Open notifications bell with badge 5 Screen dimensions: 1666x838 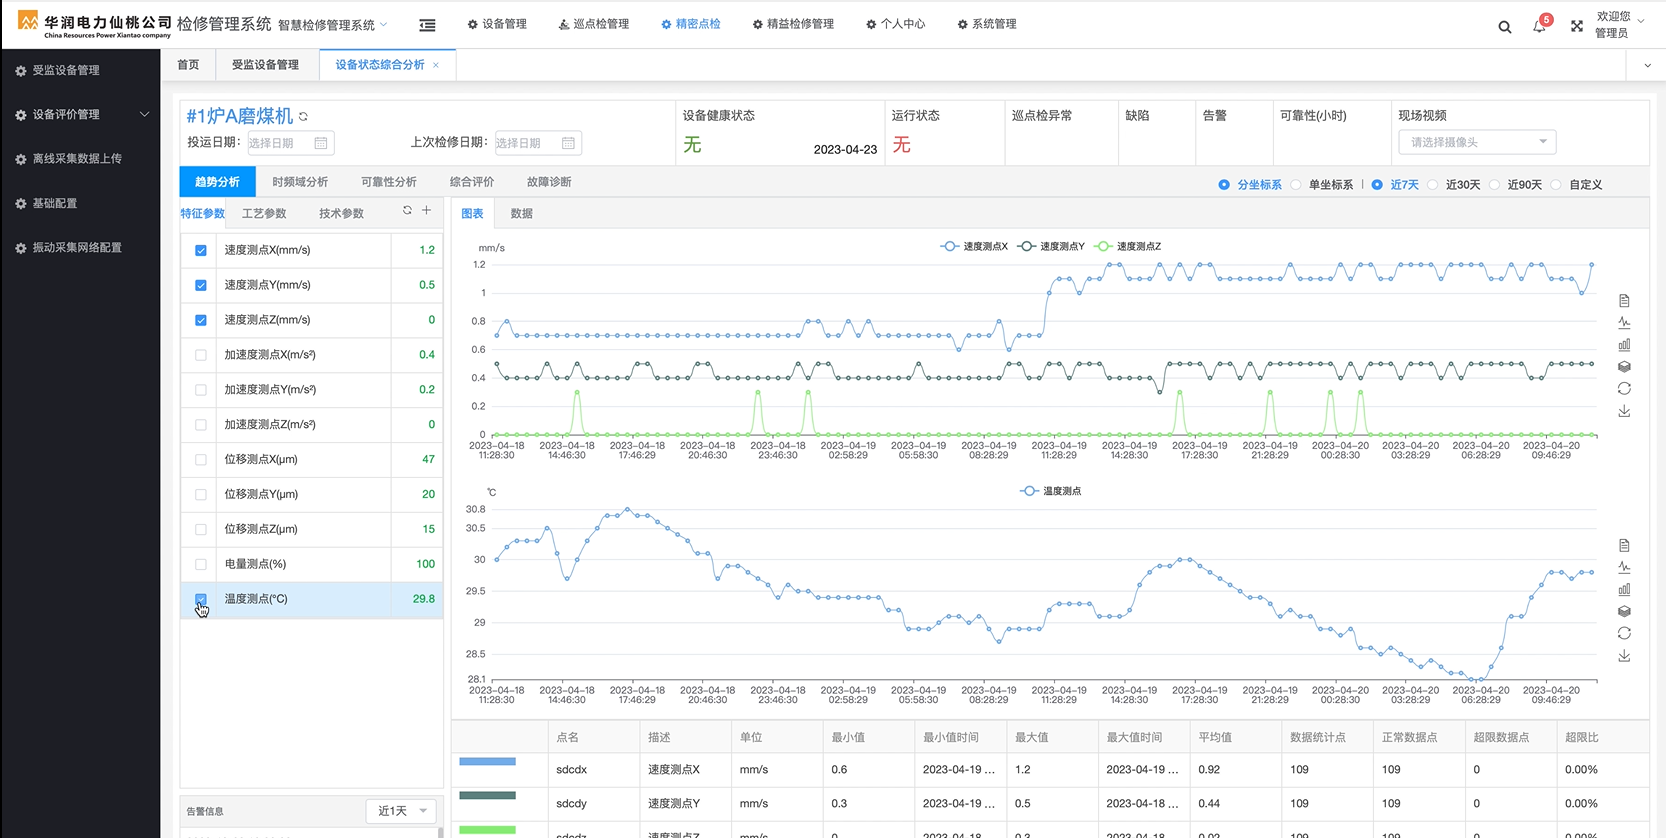(x=1540, y=25)
